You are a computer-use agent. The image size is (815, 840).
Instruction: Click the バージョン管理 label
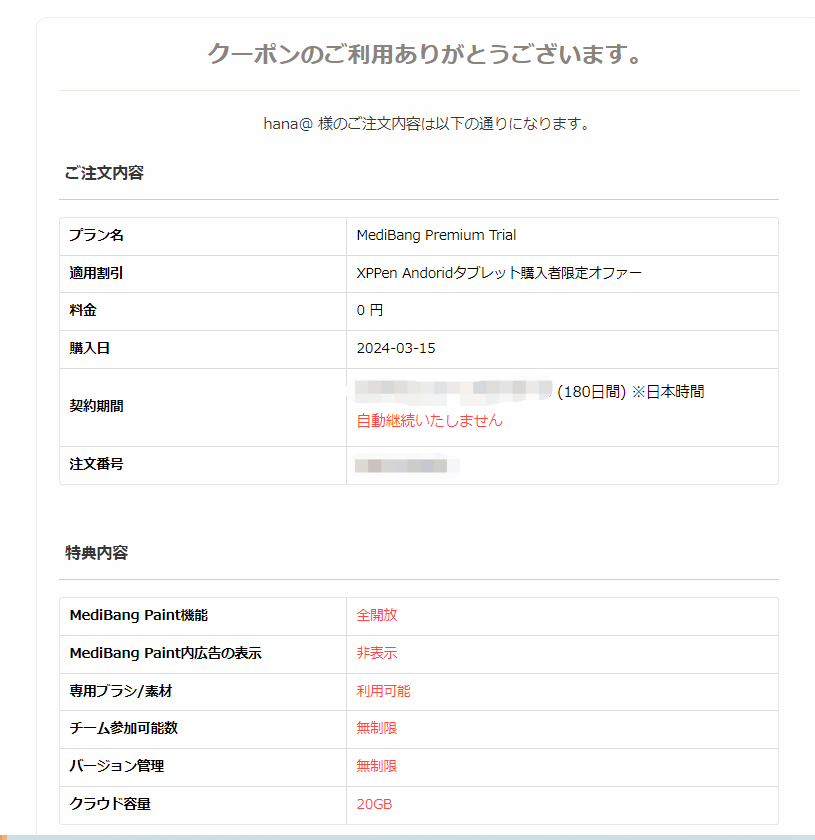click(x=117, y=766)
